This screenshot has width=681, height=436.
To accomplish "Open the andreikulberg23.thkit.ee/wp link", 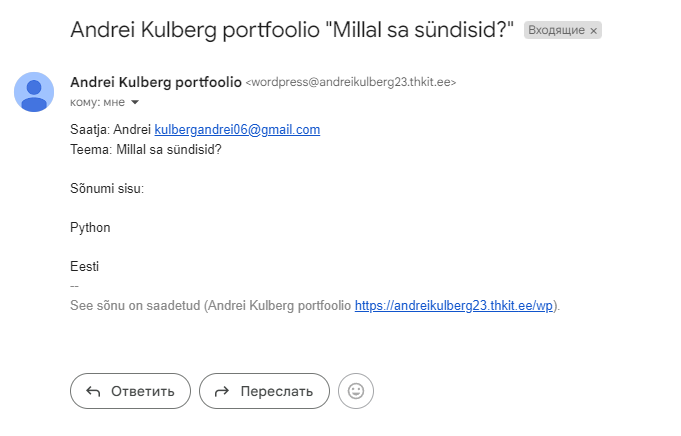I will pos(456,305).
